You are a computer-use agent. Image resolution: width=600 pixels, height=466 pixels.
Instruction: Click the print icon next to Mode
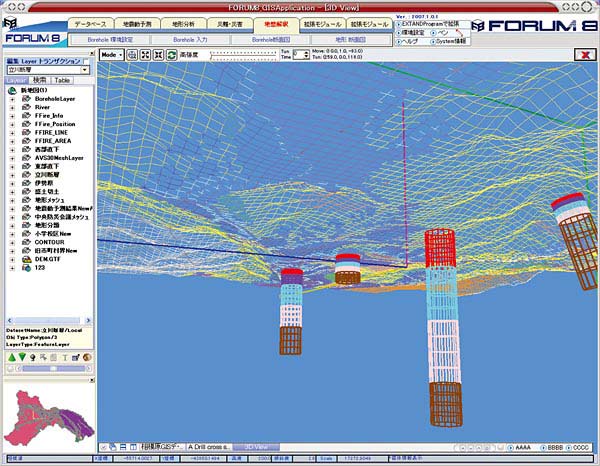[x=132, y=55]
